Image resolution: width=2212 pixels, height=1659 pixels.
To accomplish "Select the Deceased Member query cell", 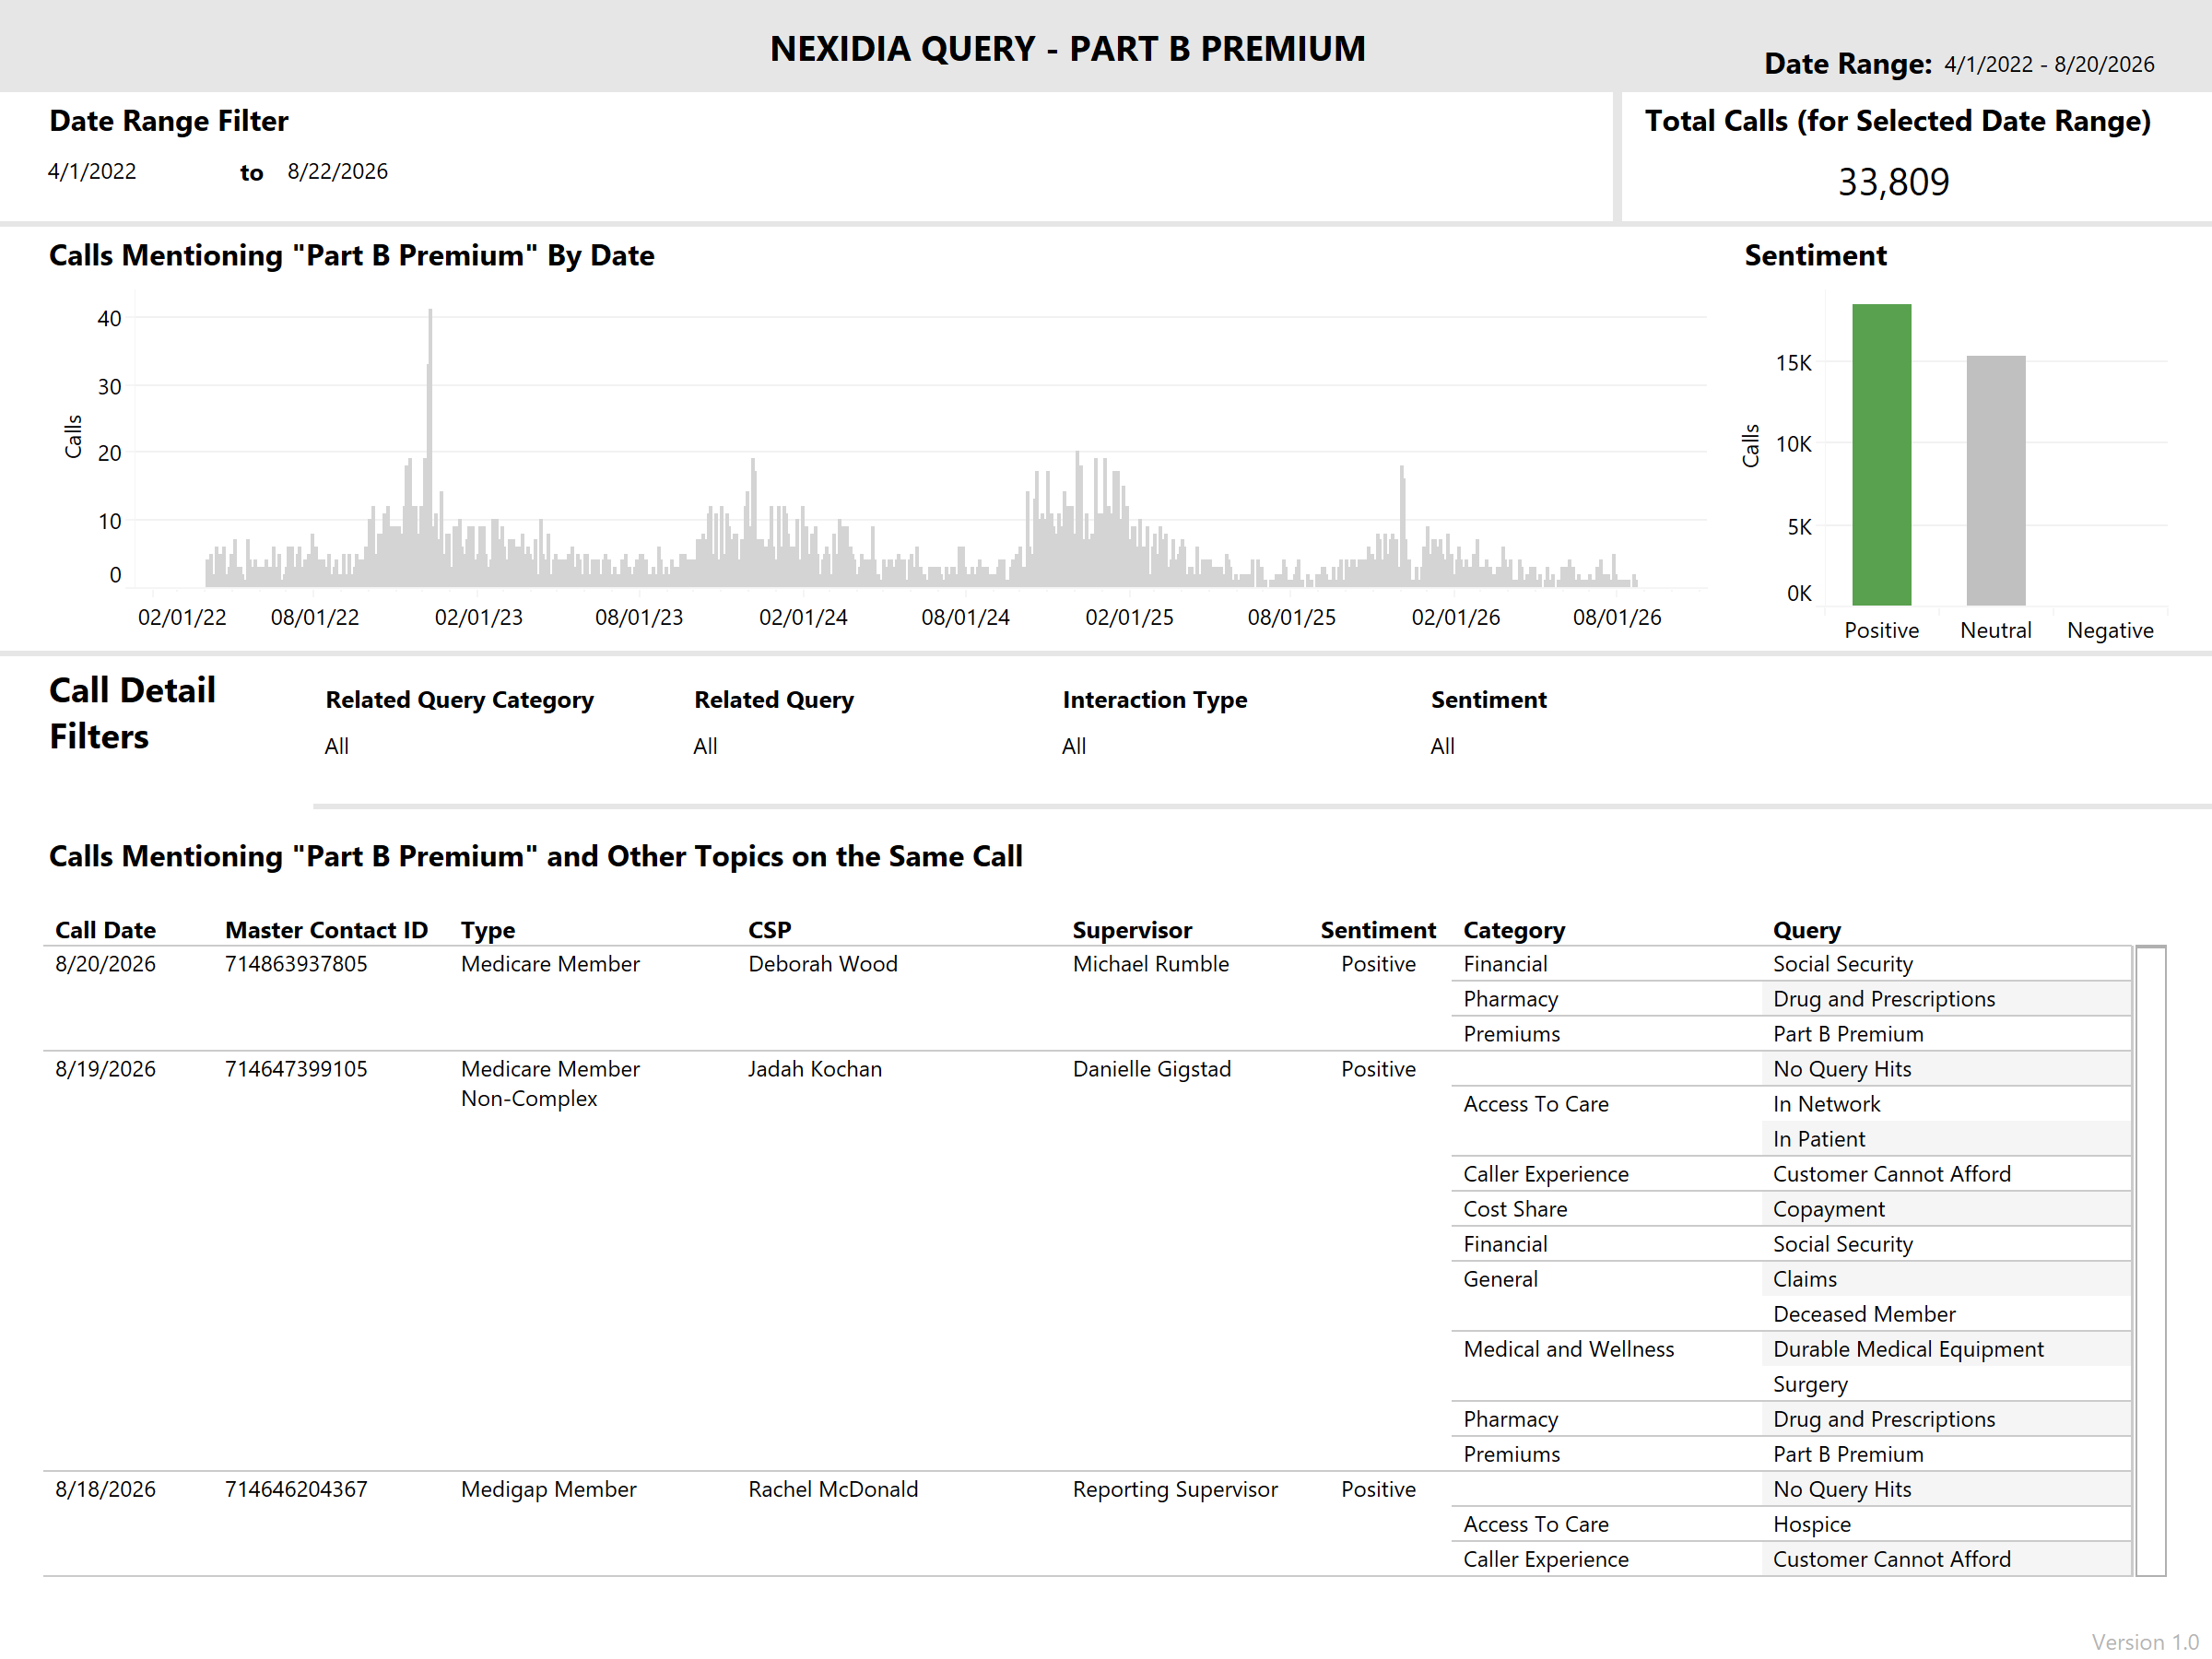I will tap(1863, 1314).
